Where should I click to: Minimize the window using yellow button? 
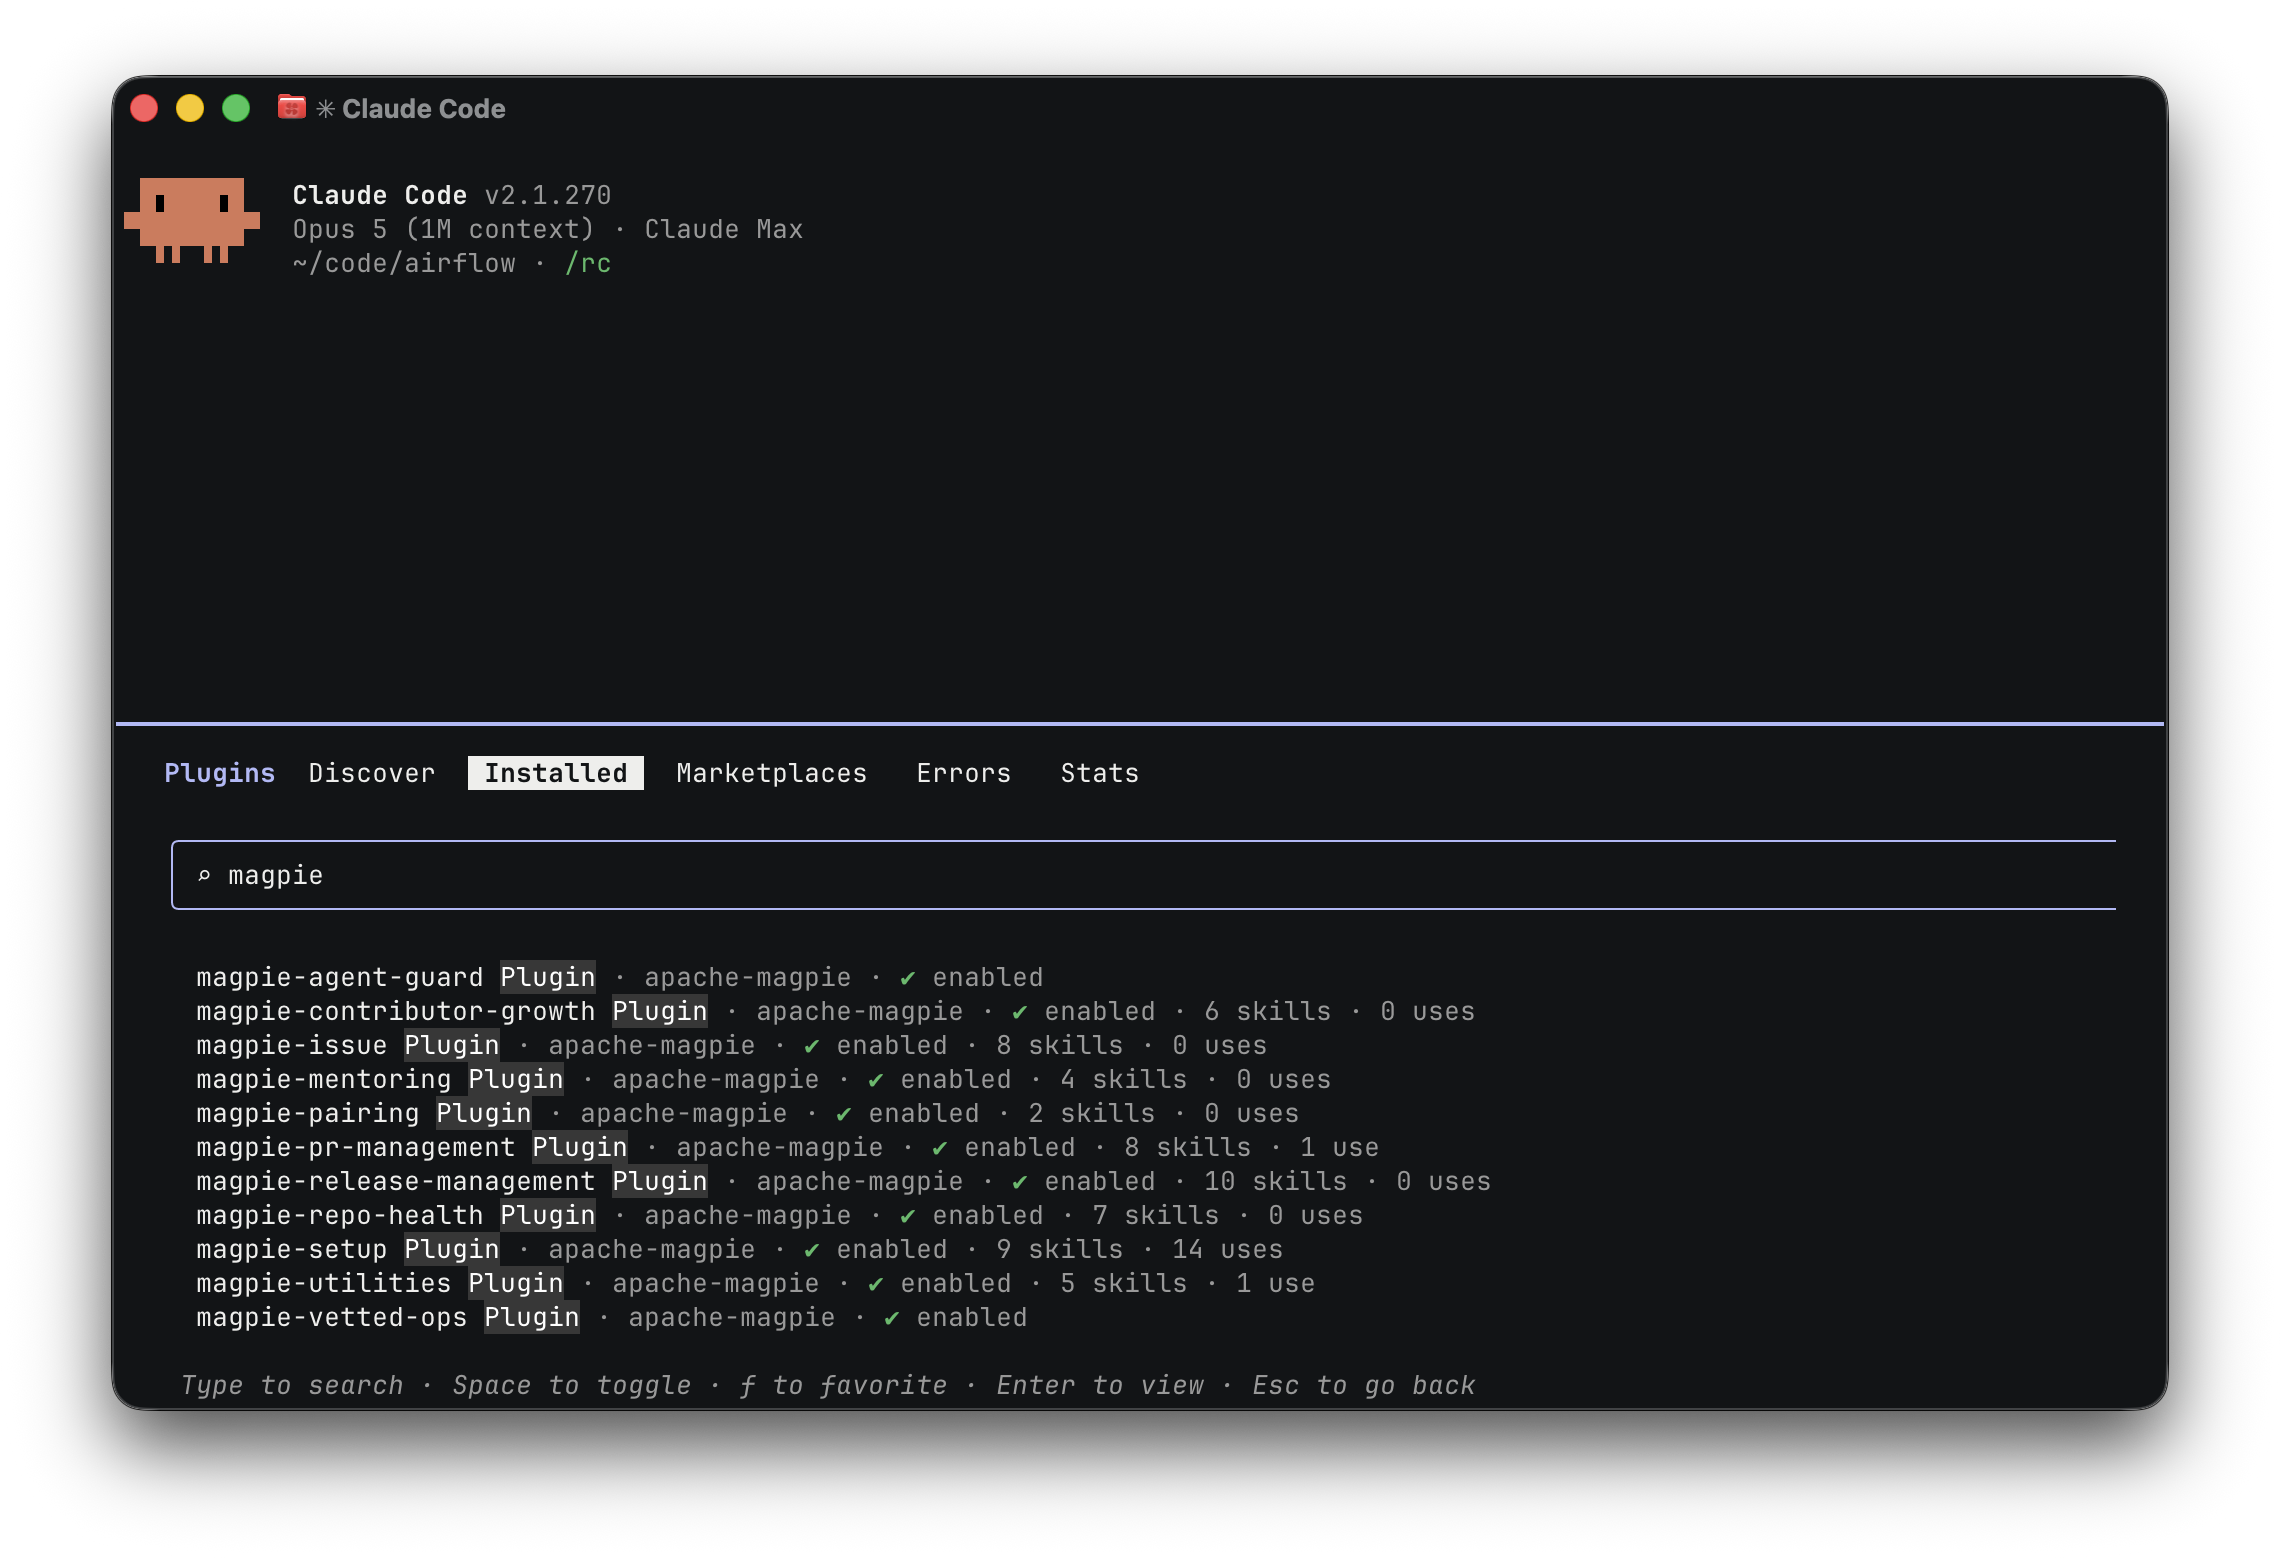190,108
